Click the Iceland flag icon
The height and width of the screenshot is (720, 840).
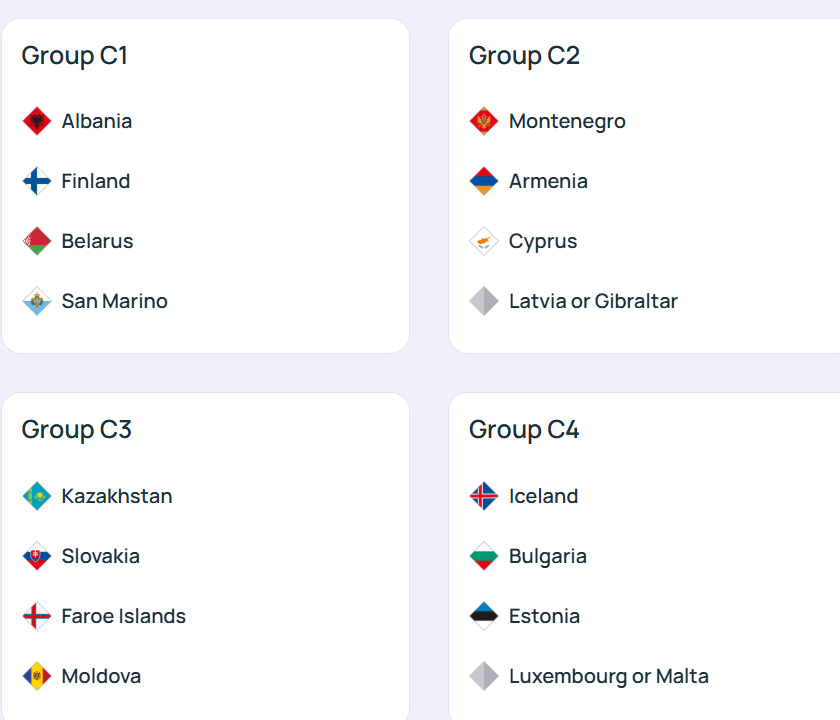(x=484, y=496)
